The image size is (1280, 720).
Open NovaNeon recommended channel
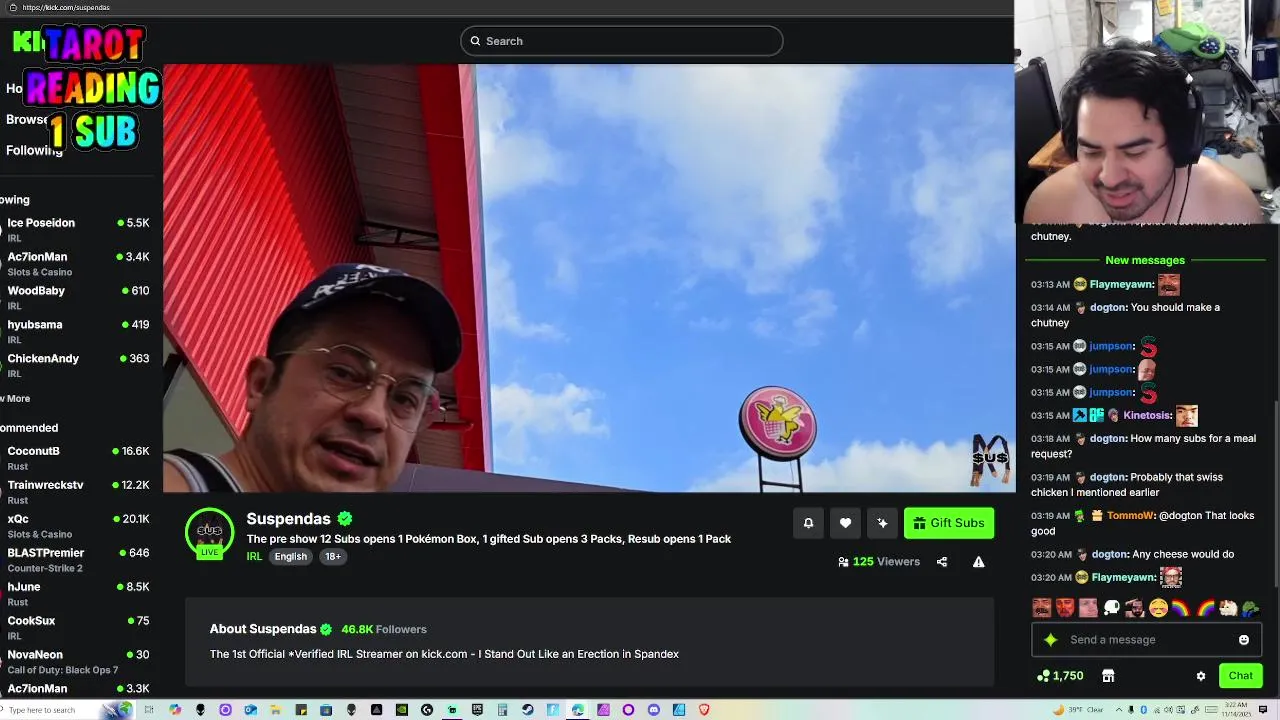78,661
